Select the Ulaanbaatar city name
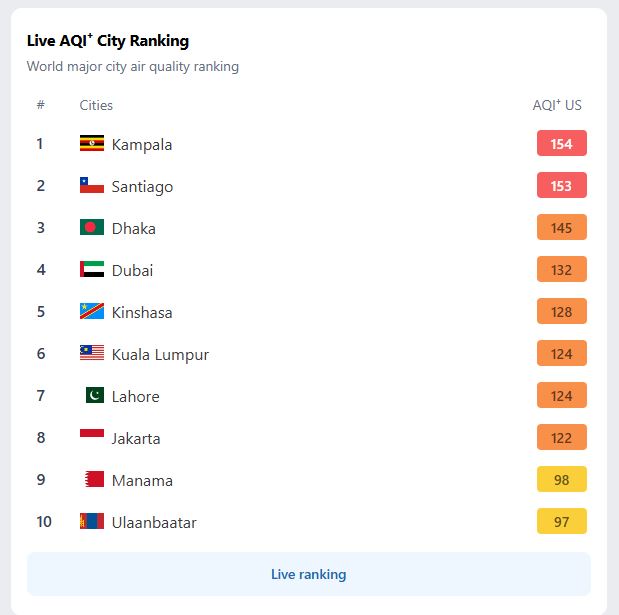 154,523
